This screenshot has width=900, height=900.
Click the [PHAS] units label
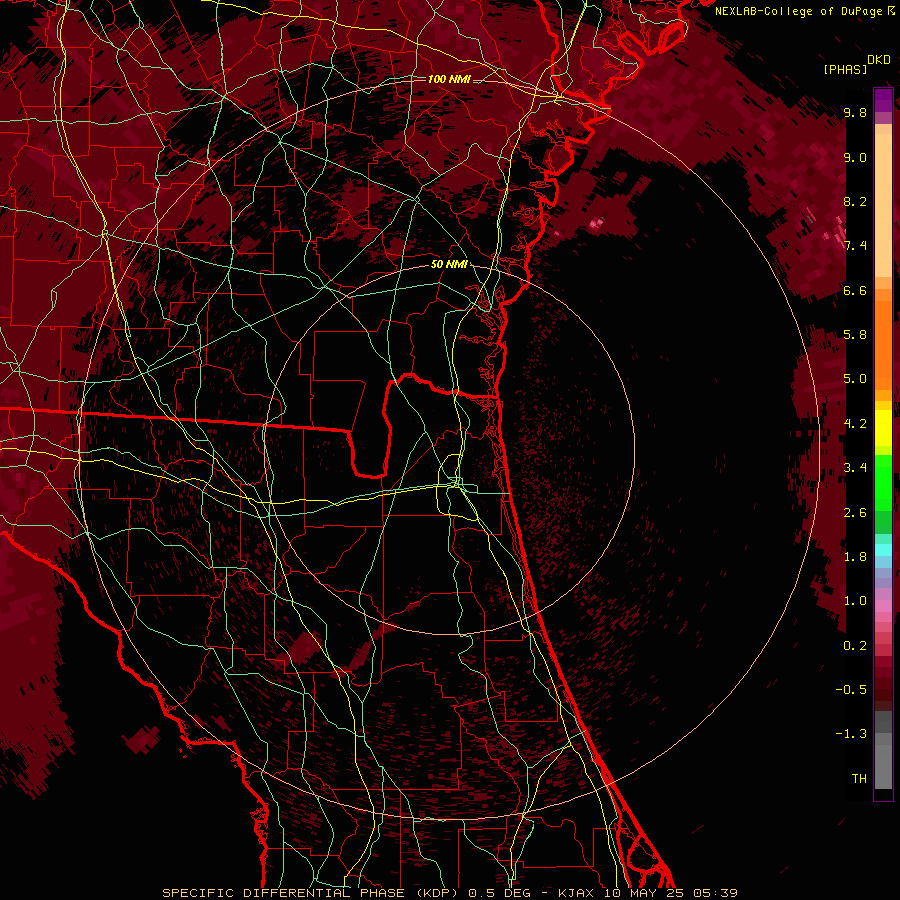tap(845, 69)
